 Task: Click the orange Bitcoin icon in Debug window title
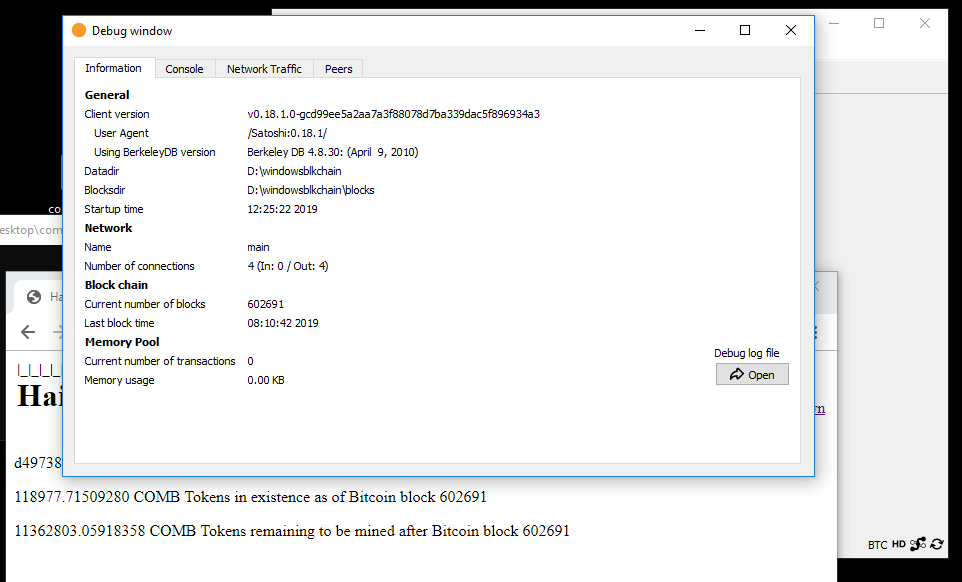point(79,30)
